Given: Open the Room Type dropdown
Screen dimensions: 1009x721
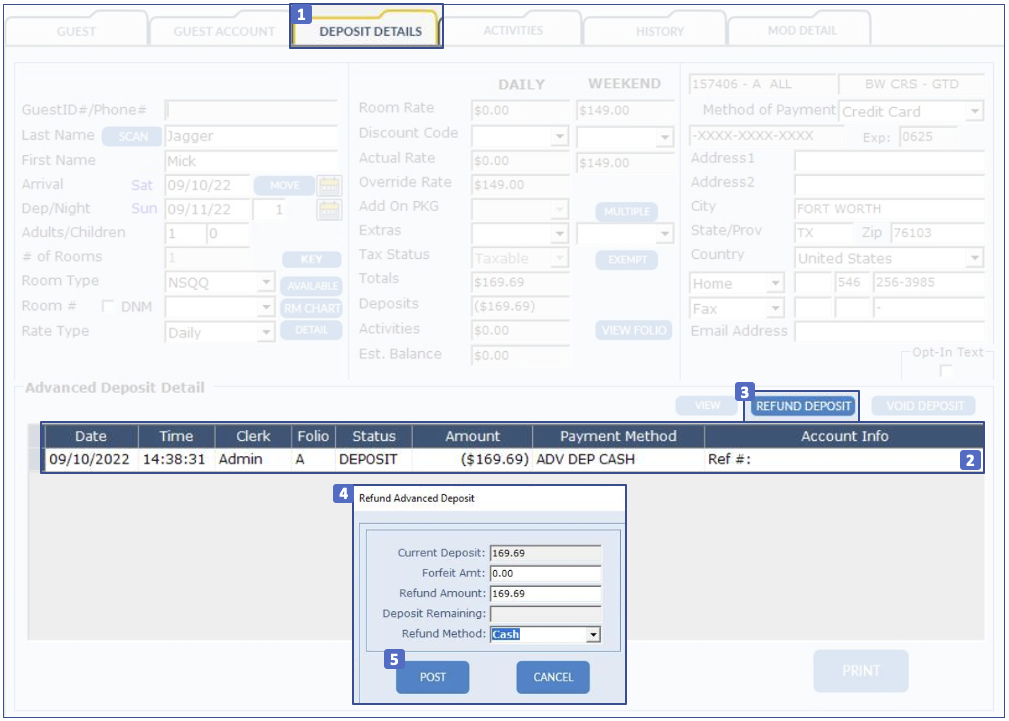Looking at the screenshot, I should (266, 283).
